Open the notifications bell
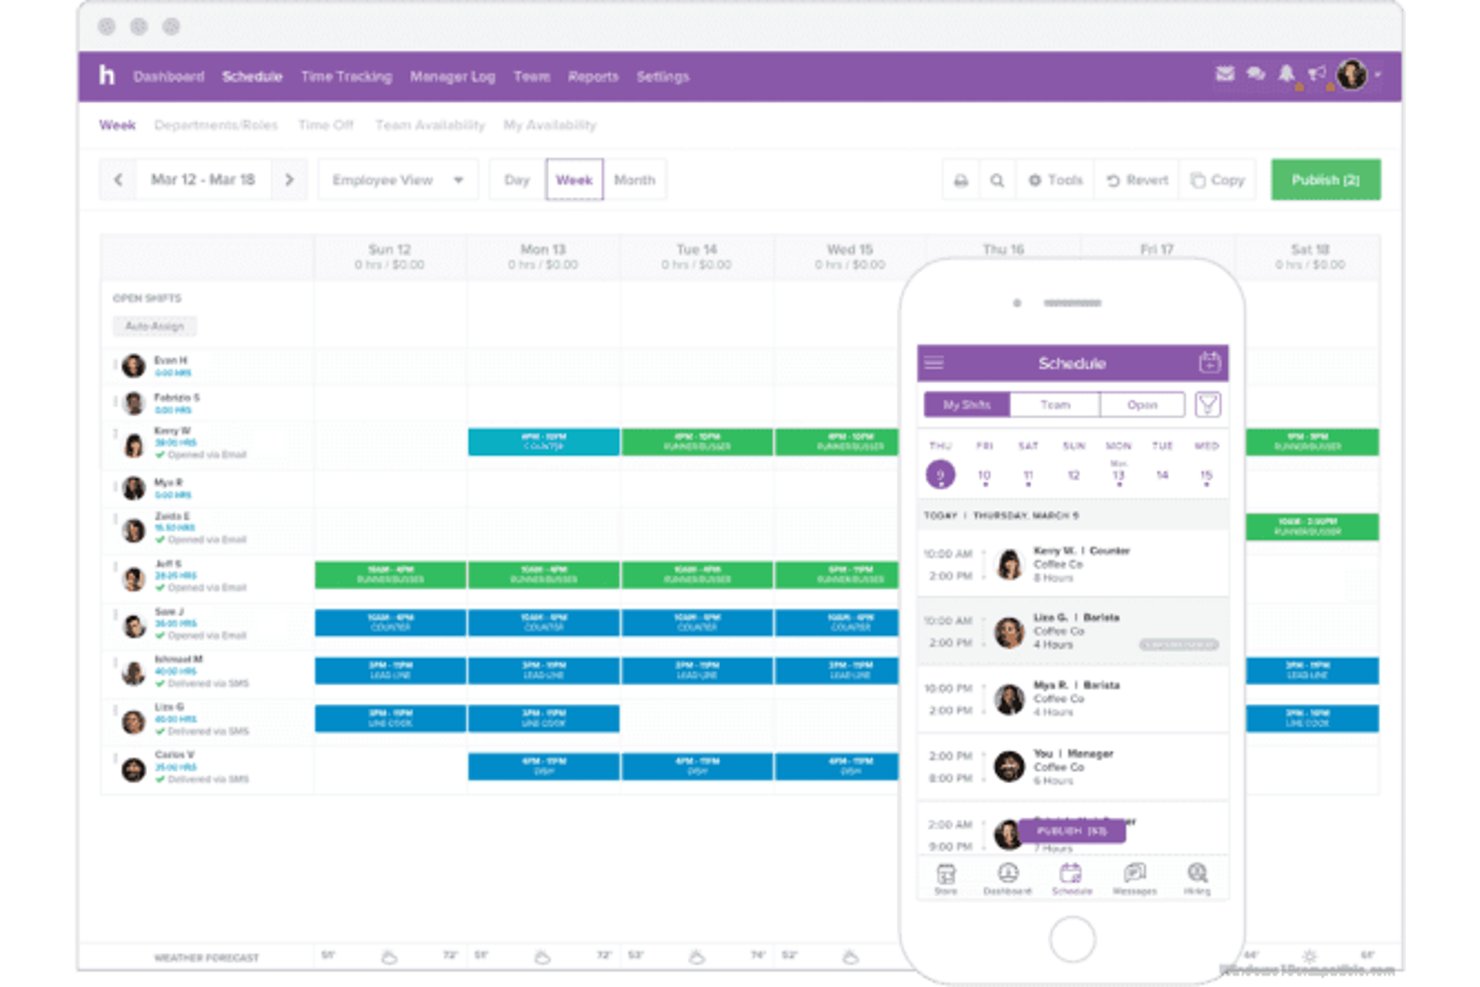The image size is (1480, 987). (1286, 73)
